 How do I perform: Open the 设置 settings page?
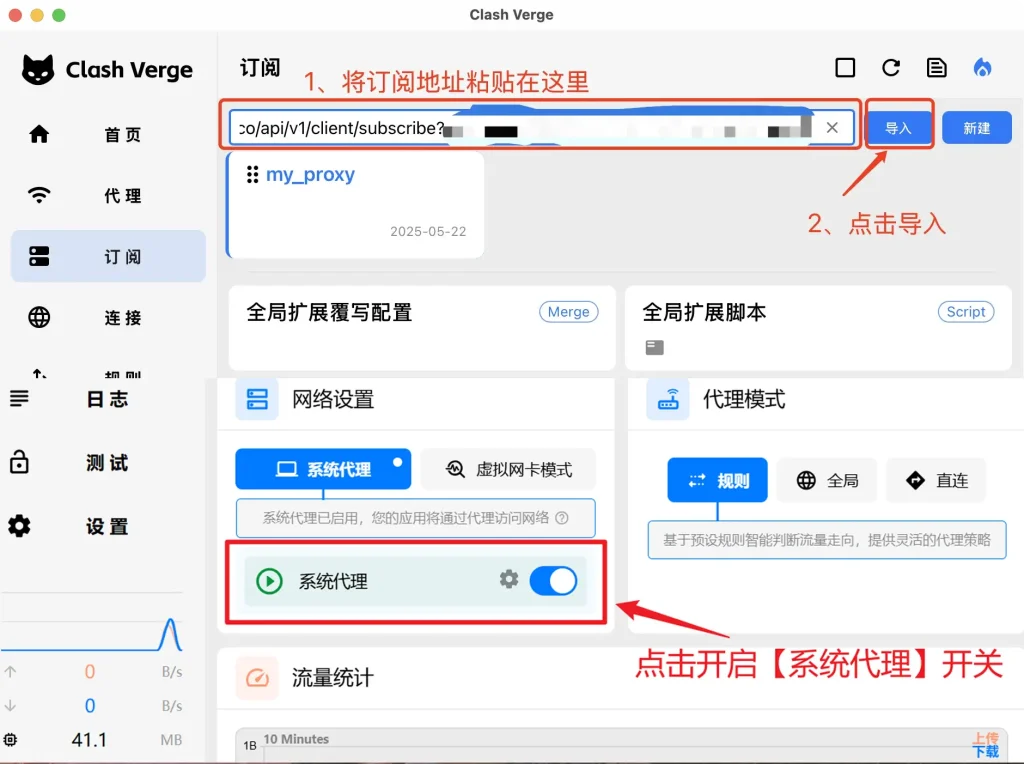click(108, 526)
